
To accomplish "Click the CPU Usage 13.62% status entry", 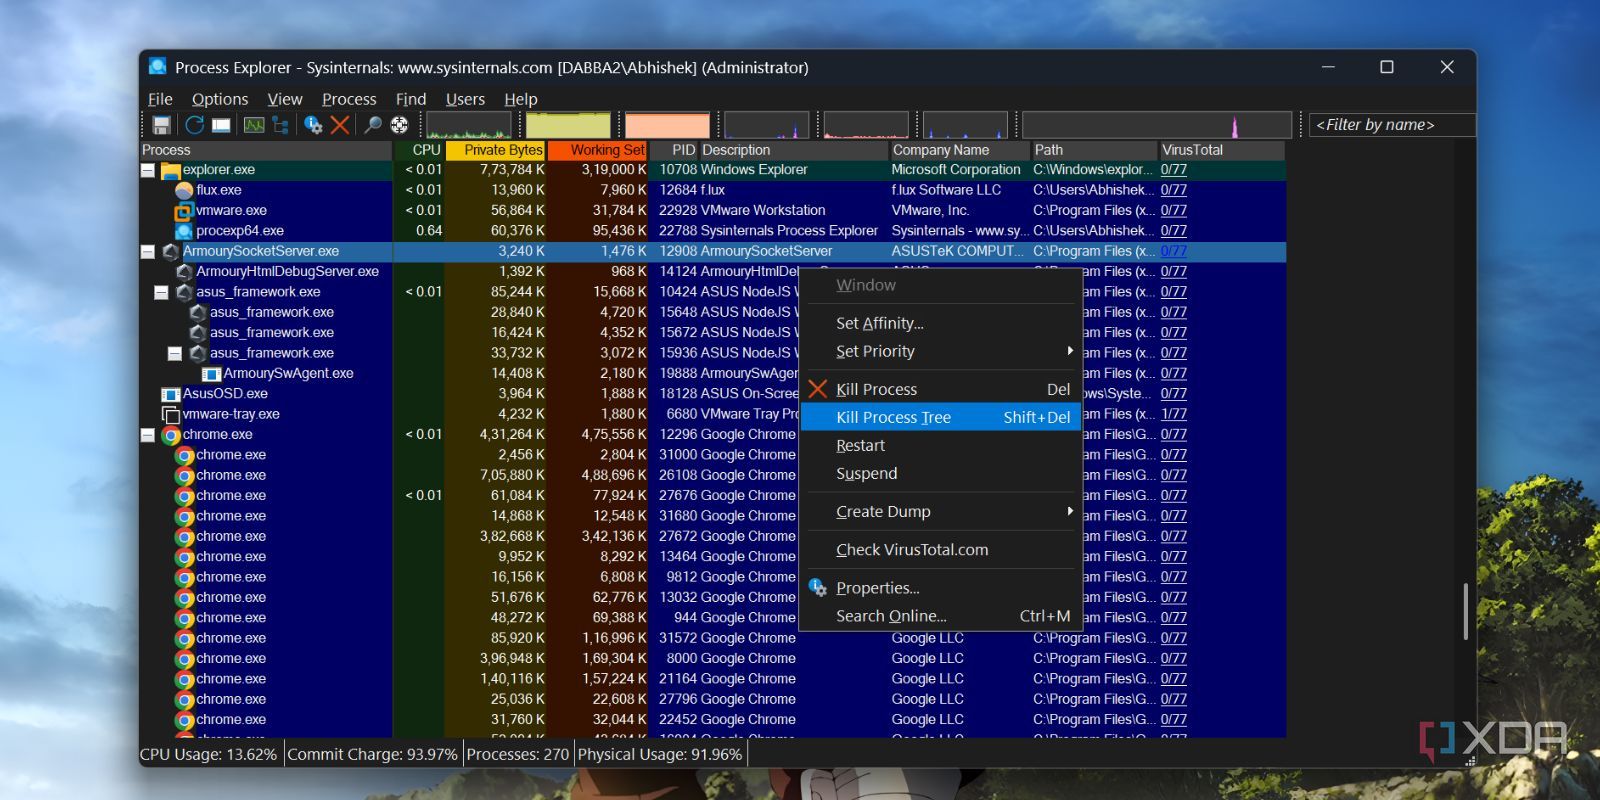I will click(x=209, y=754).
